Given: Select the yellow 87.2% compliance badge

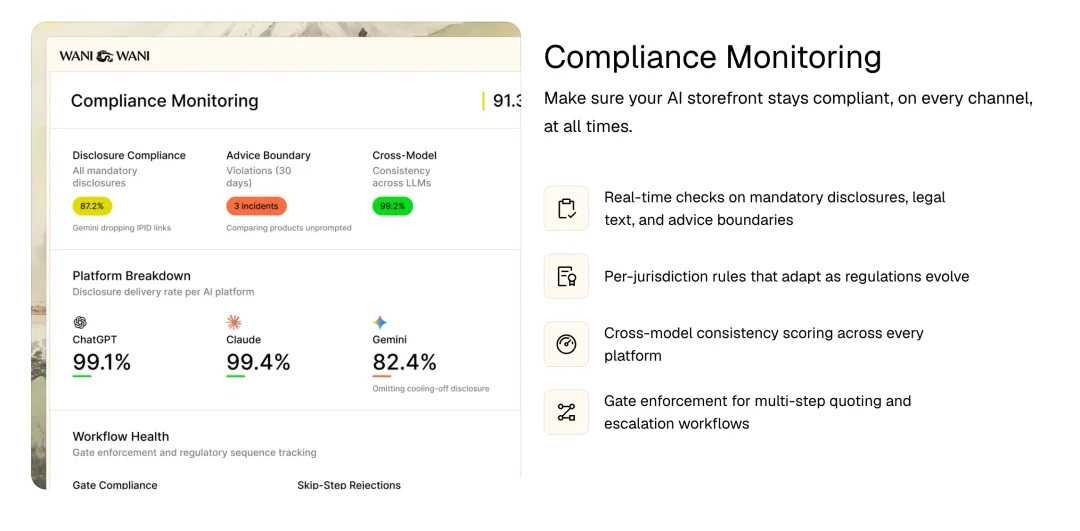Looking at the screenshot, I should [x=92, y=206].
